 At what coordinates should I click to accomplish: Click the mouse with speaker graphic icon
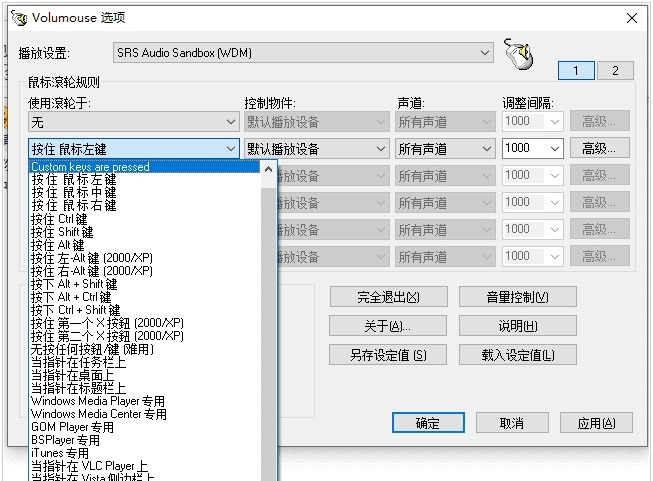518,54
